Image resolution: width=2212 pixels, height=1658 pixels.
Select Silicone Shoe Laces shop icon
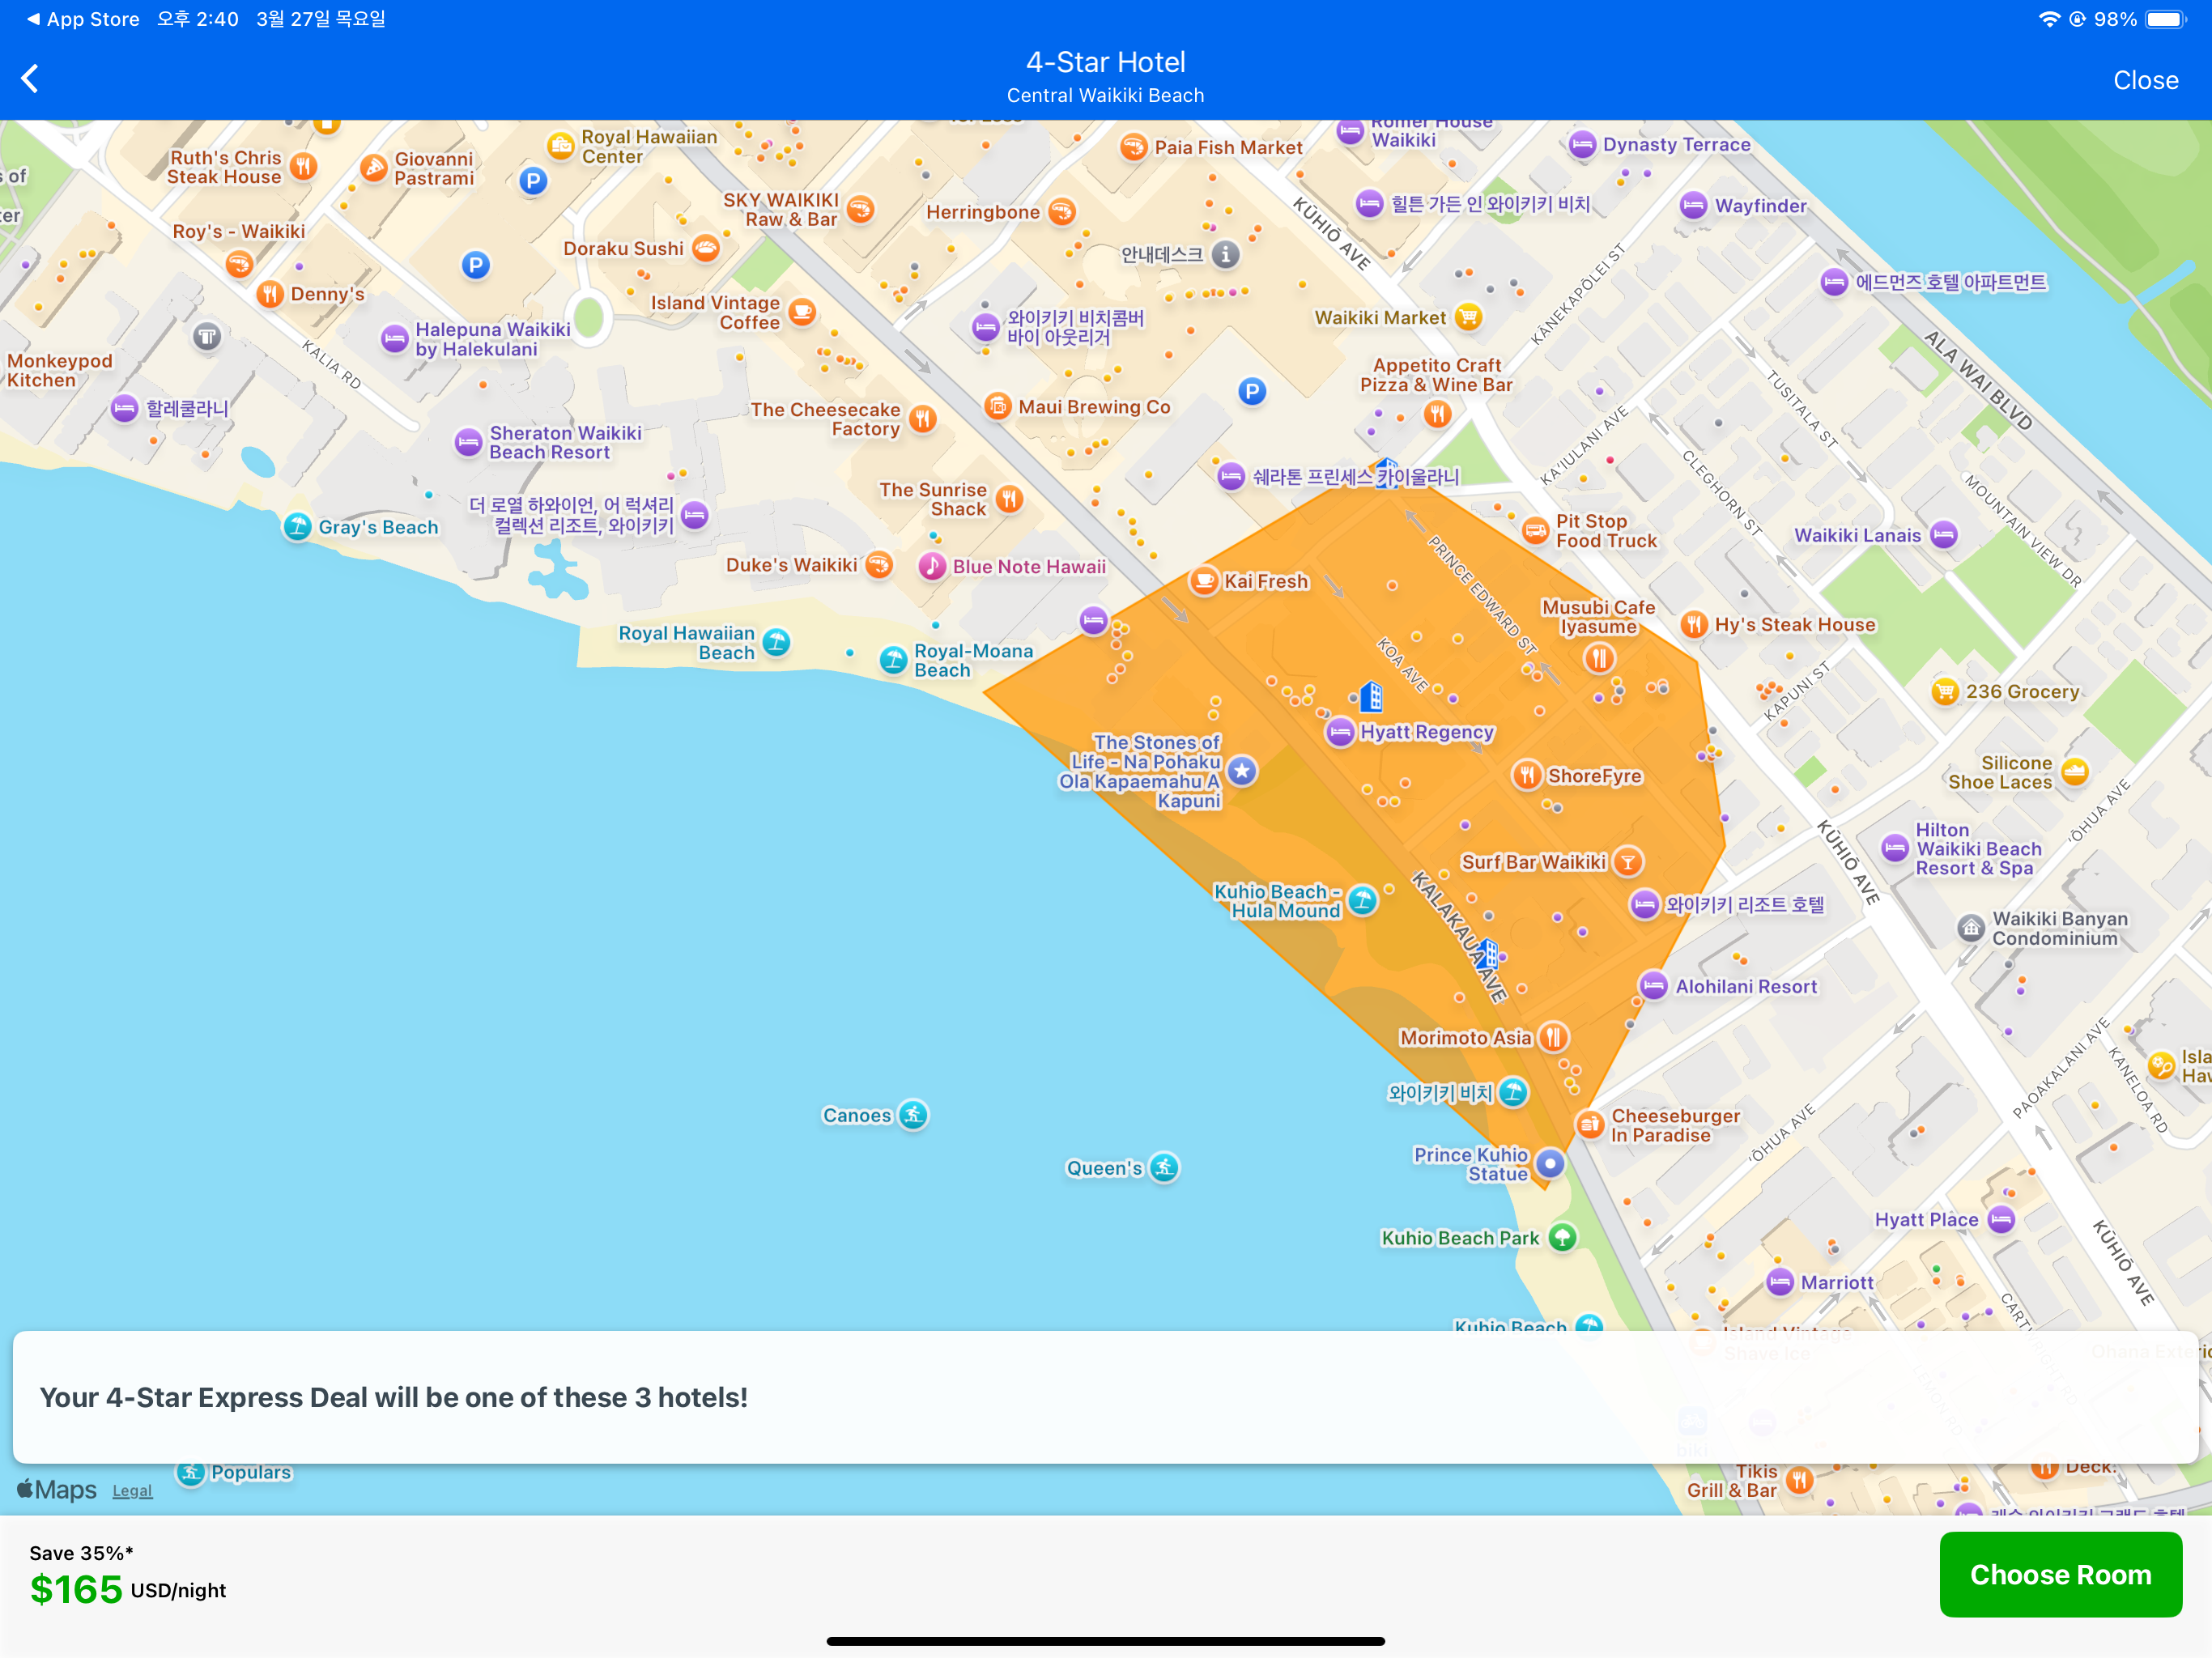click(2075, 771)
